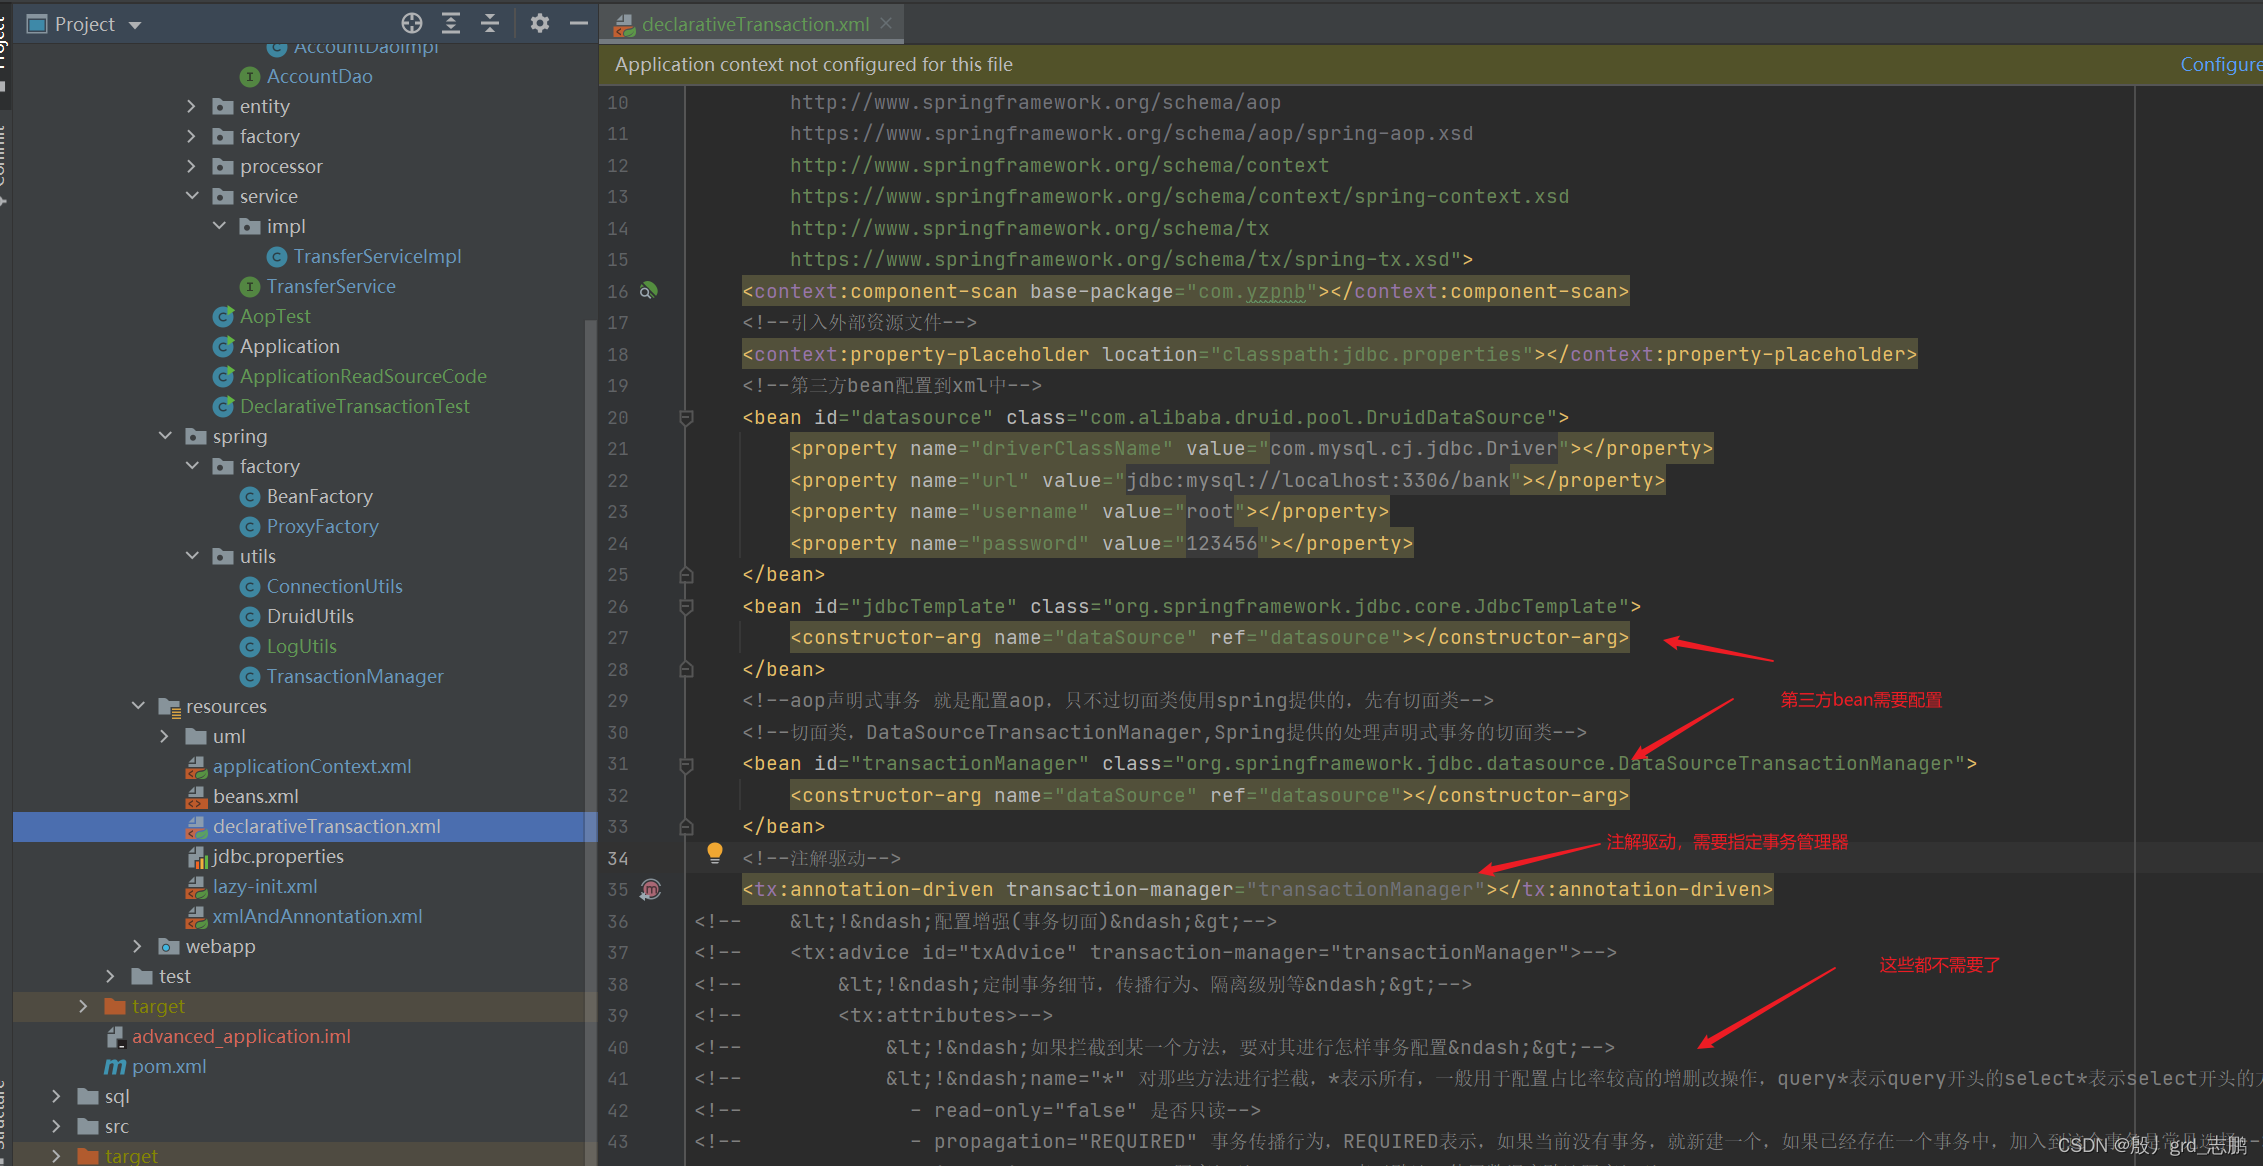Image resolution: width=2263 pixels, height=1166 pixels.
Task: Collapse the datasource bean fold at line 20
Action: point(686,417)
